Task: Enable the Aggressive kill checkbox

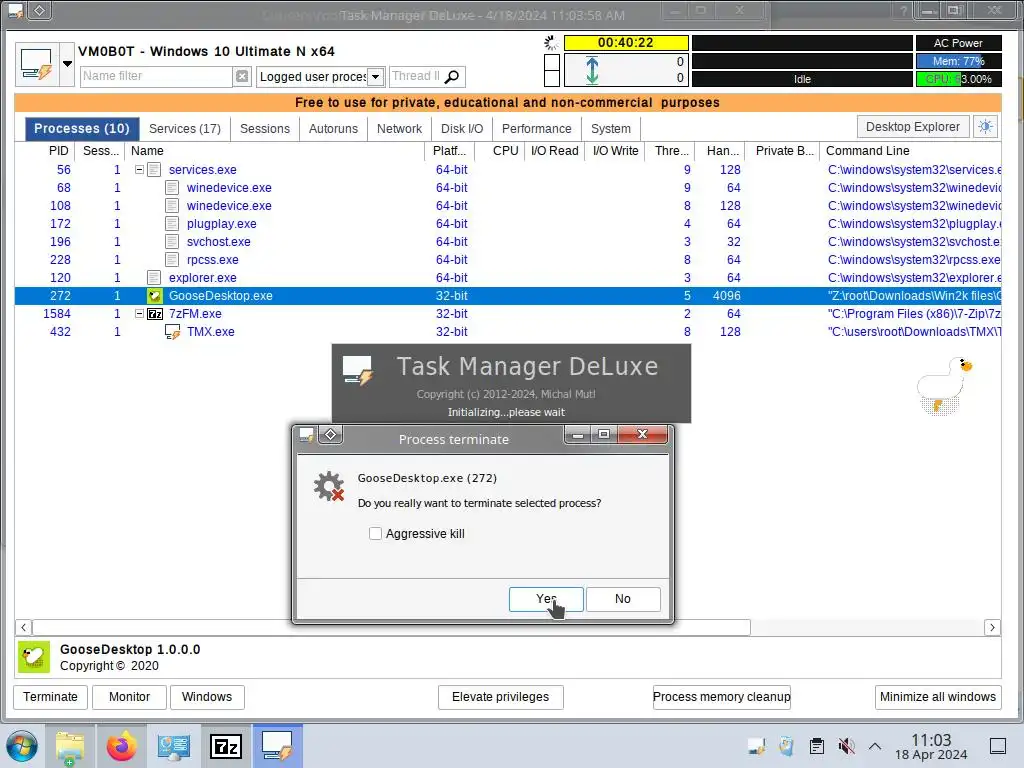Action: [x=376, y=534]
